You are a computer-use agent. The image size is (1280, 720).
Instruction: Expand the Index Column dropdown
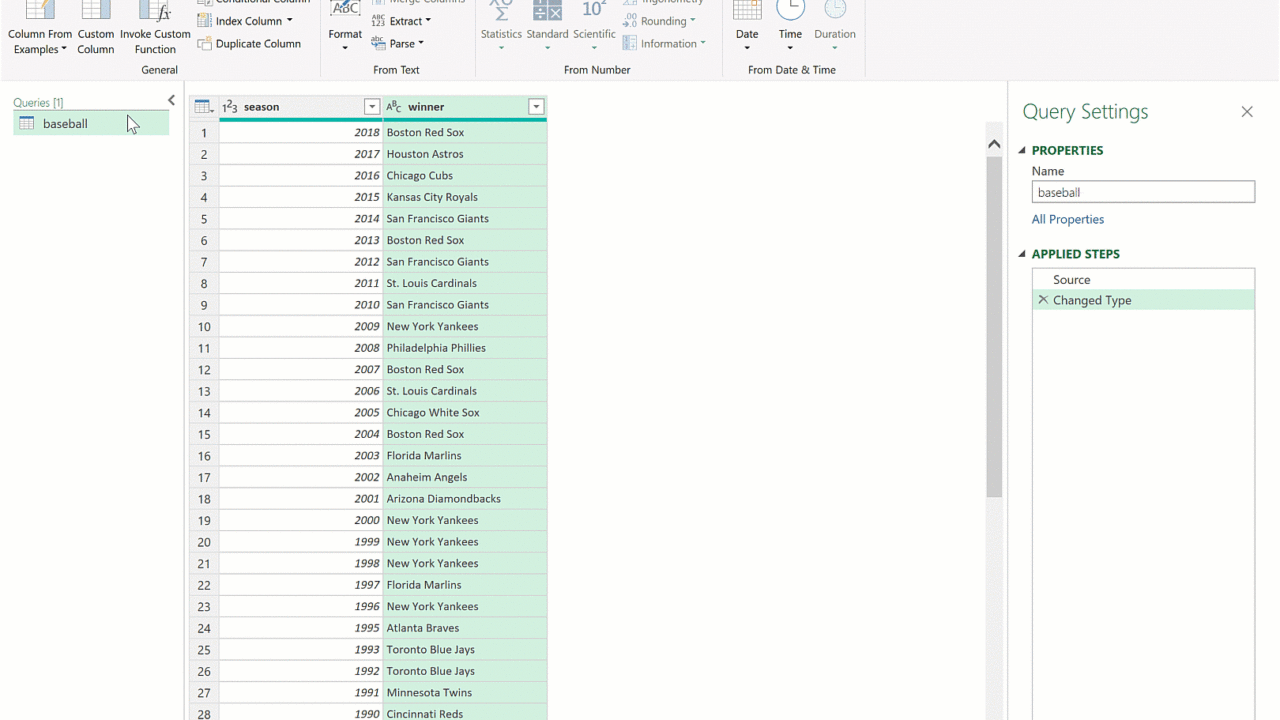pos(290,21)
